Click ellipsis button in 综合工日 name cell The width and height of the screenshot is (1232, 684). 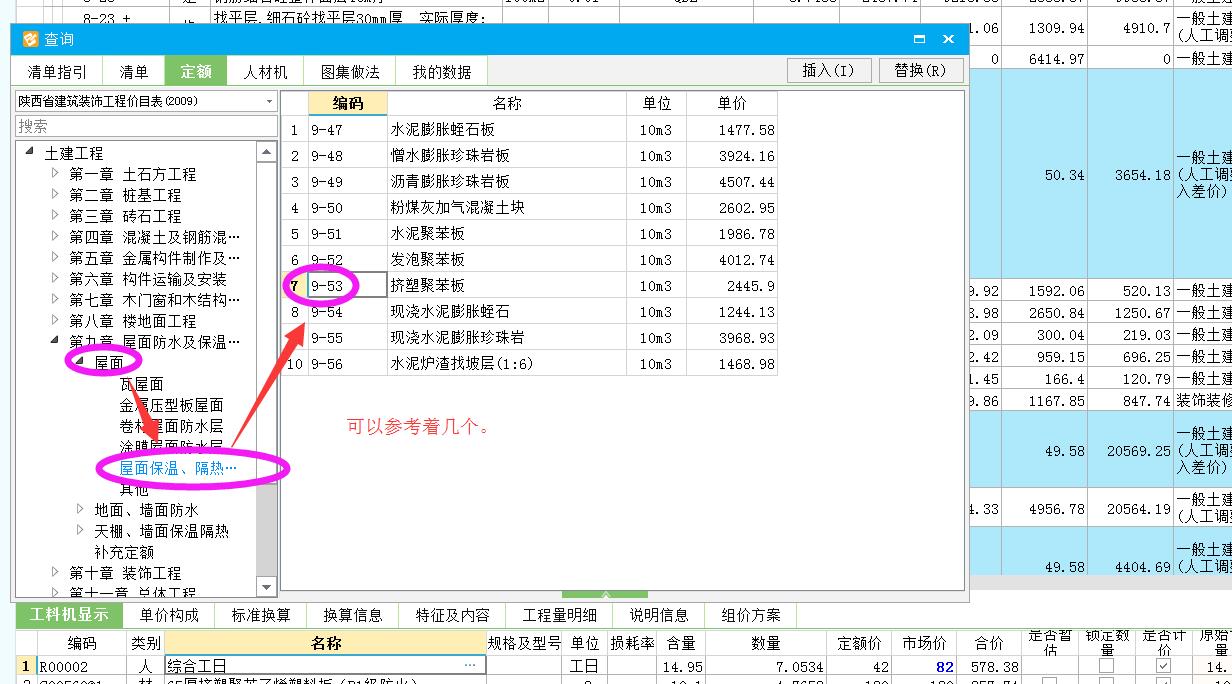470,665
